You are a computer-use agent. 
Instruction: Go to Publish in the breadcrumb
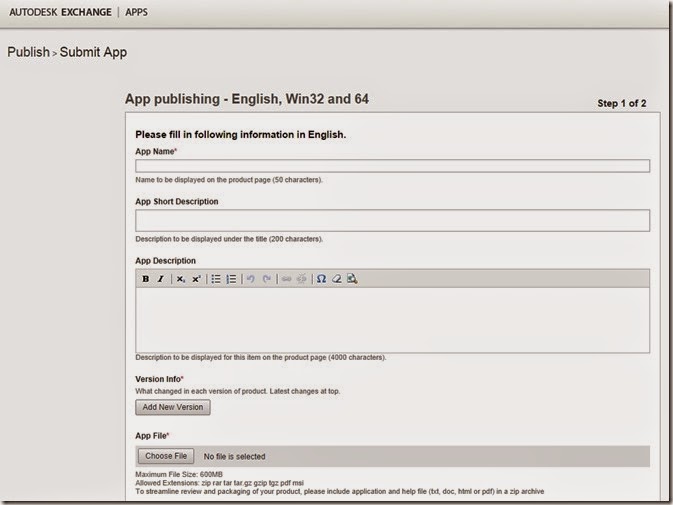(28, 52)
